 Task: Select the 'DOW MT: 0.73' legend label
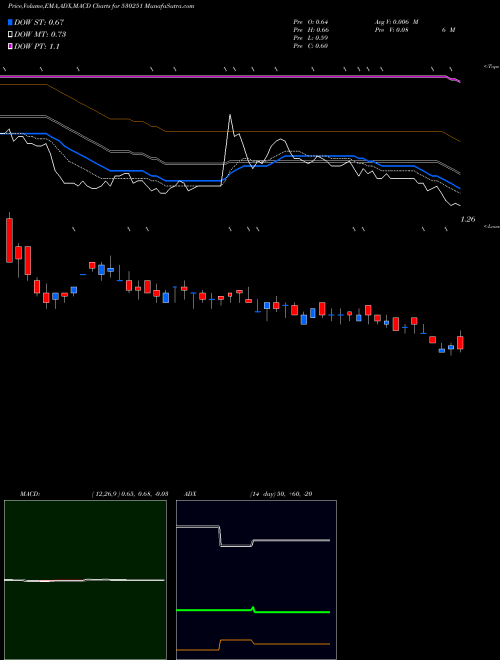tap(40, 35)
